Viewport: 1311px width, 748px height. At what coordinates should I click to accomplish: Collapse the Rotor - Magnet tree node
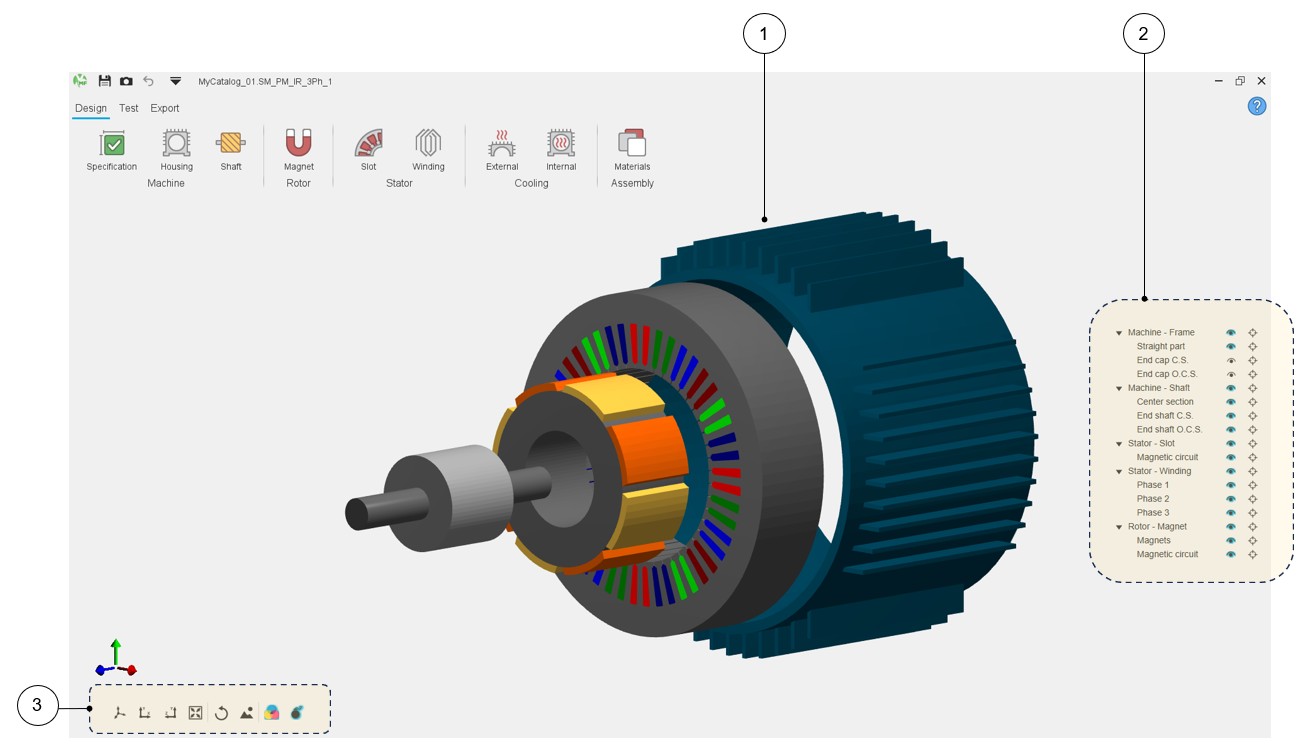coord(1119,527)
